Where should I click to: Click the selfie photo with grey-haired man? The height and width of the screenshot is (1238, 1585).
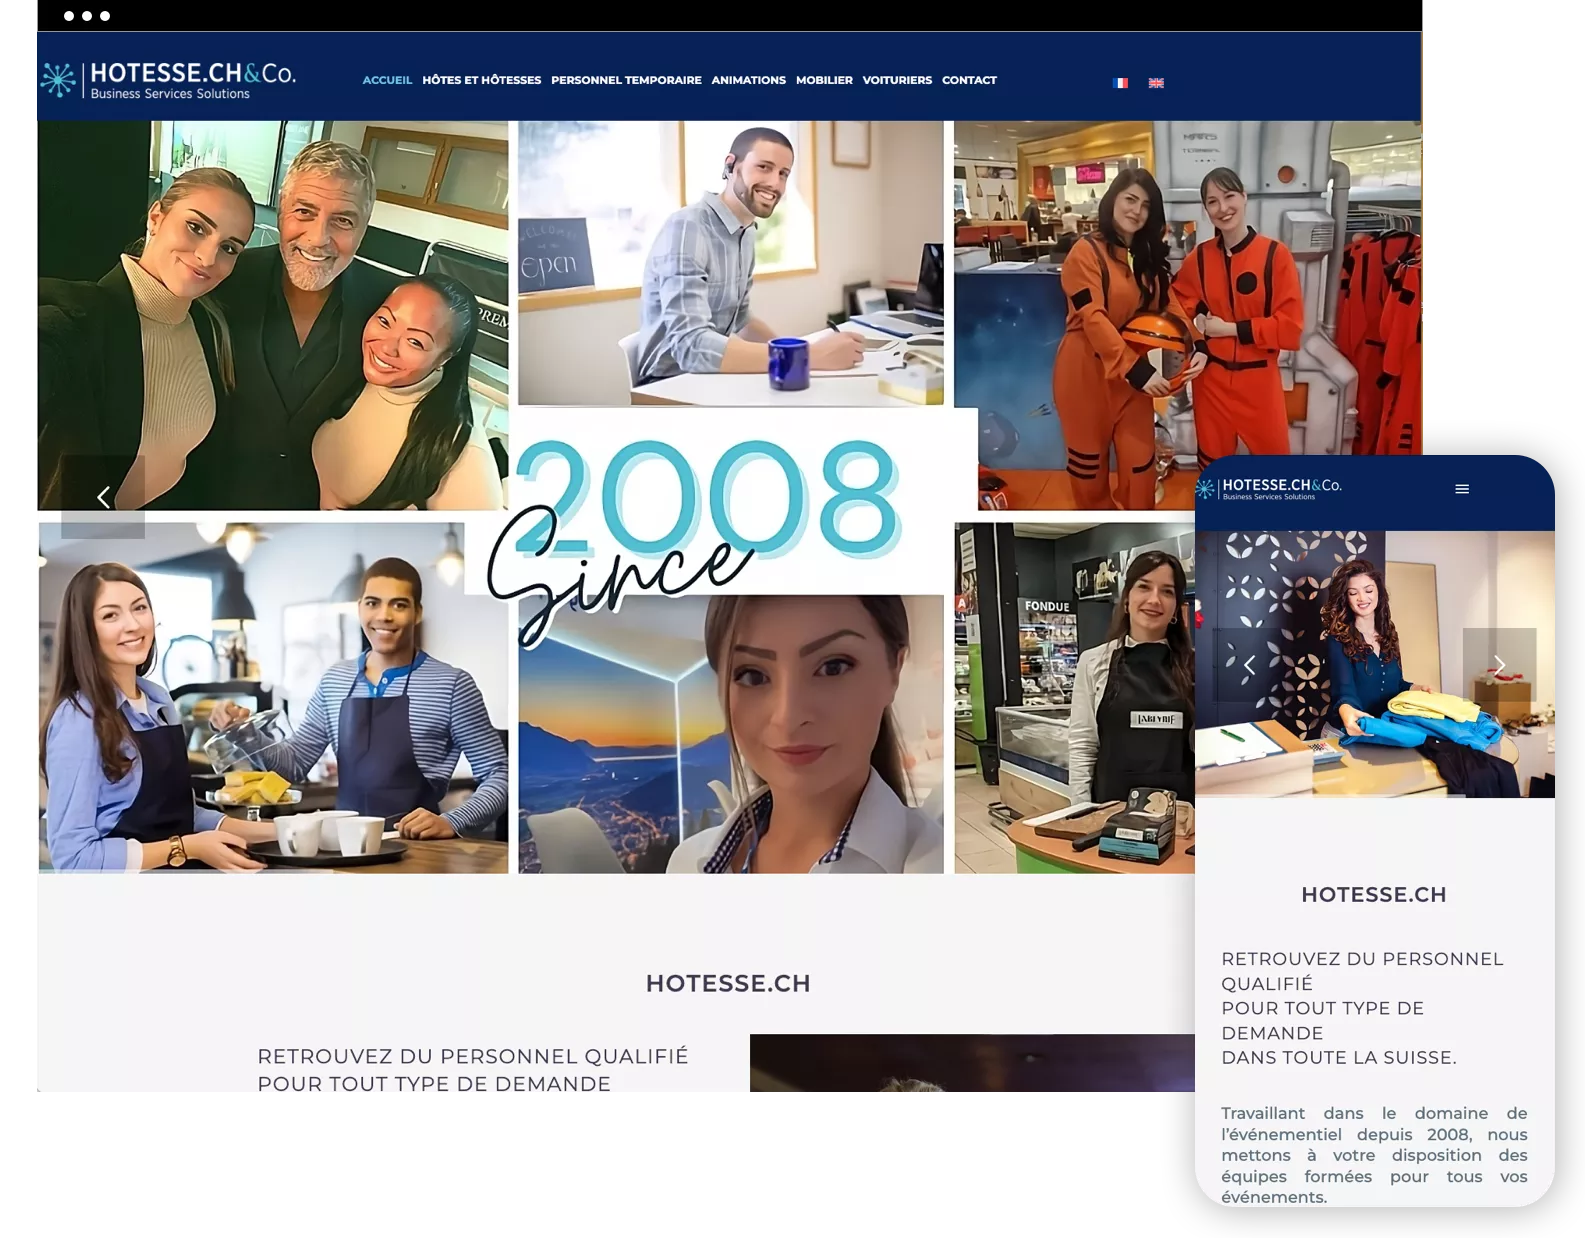click(273, 315)
